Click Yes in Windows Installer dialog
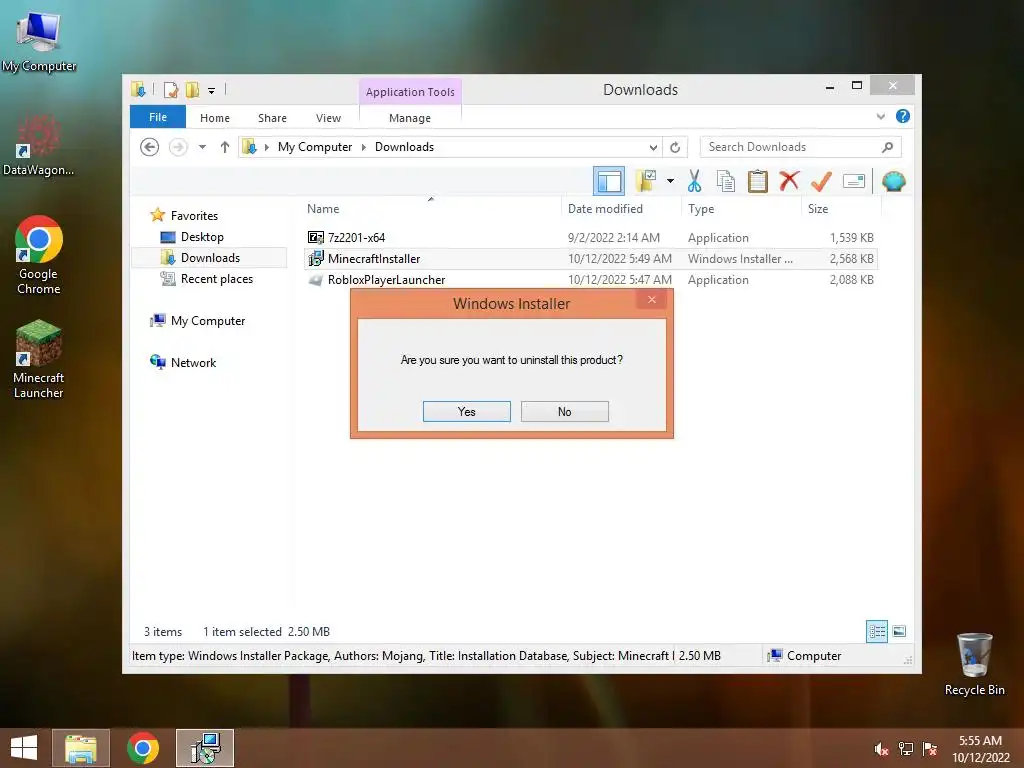 point(466,411)
